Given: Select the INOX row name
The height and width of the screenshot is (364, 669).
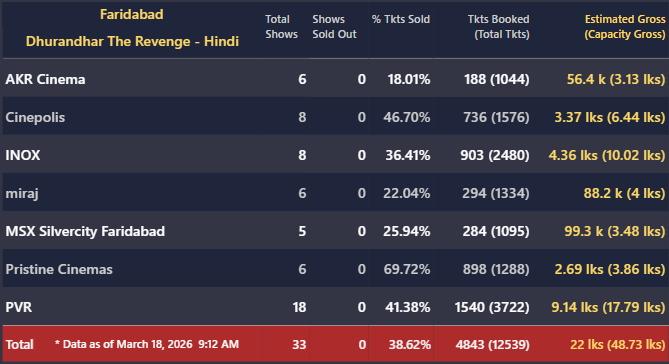Looking at the screenshot, I should [x=23, y=155].
